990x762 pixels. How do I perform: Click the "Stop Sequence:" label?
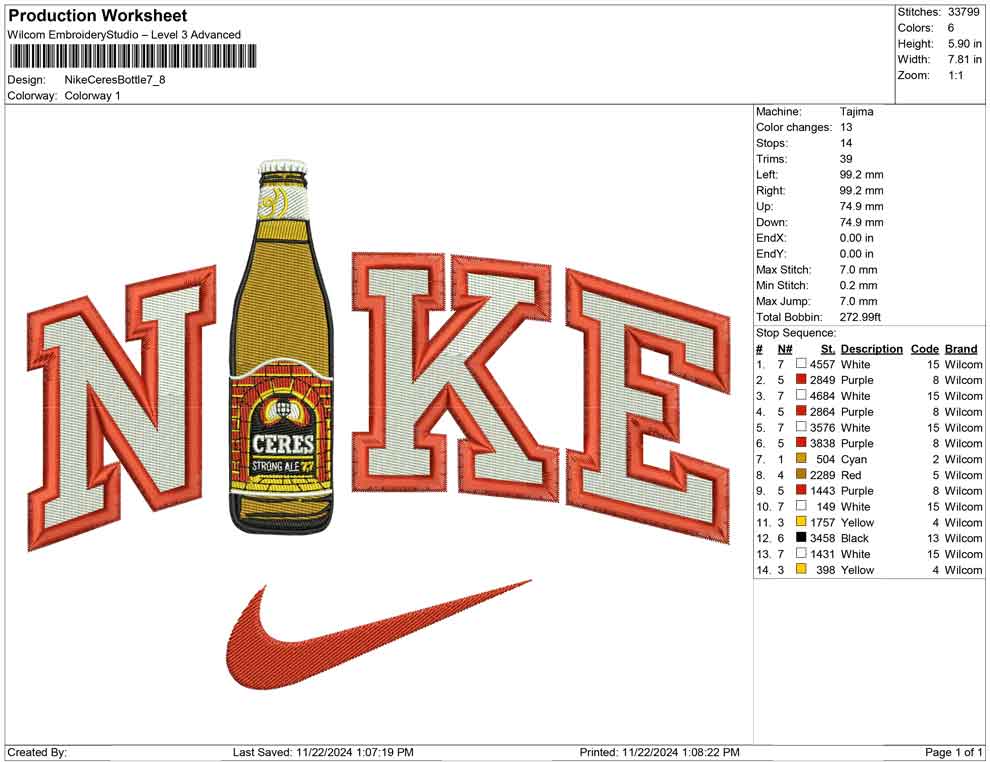click(796, 333)
